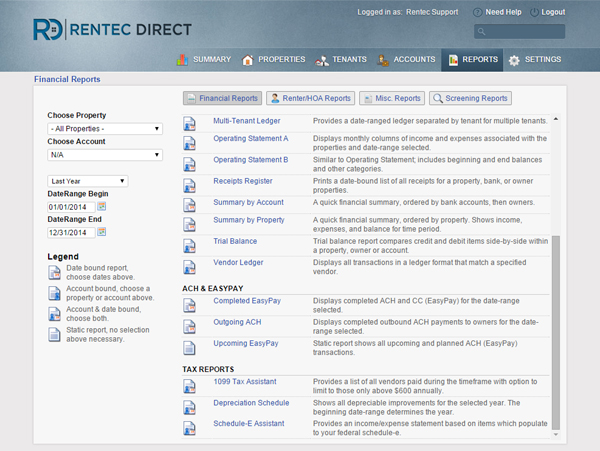Open the Choose Account dropdown
Screen dimensions: 600x451
(x=104, y=155)
